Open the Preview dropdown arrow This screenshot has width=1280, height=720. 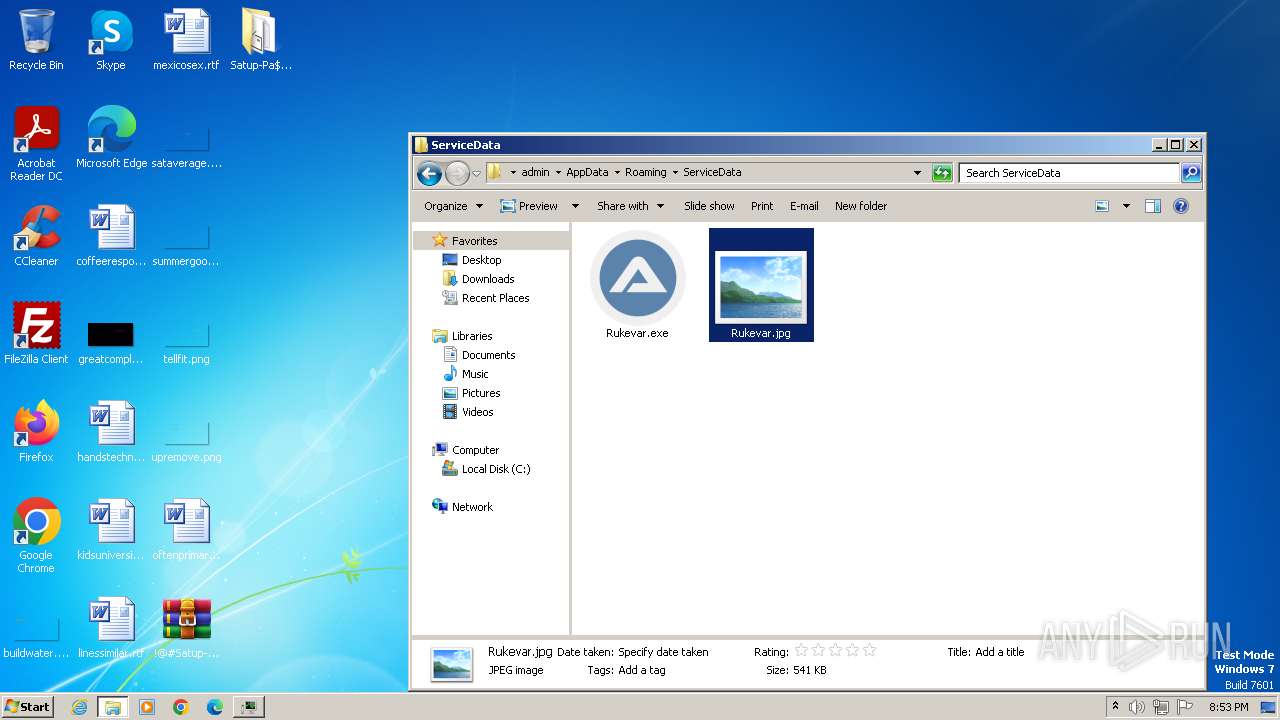click(x=575, y=206)
